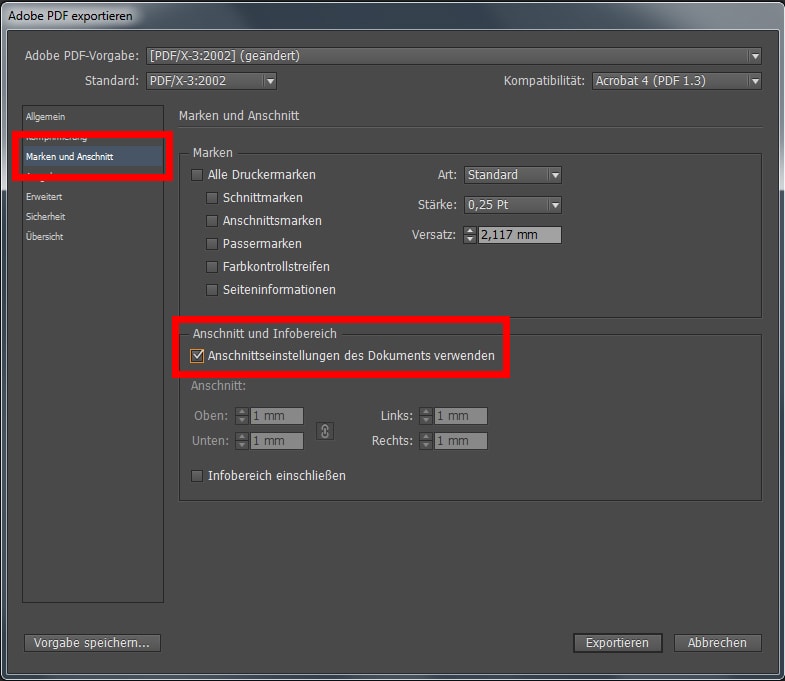Open the Kompatibilität dropdown
Screen dimensions: 785x681
[x=676, y=81]
